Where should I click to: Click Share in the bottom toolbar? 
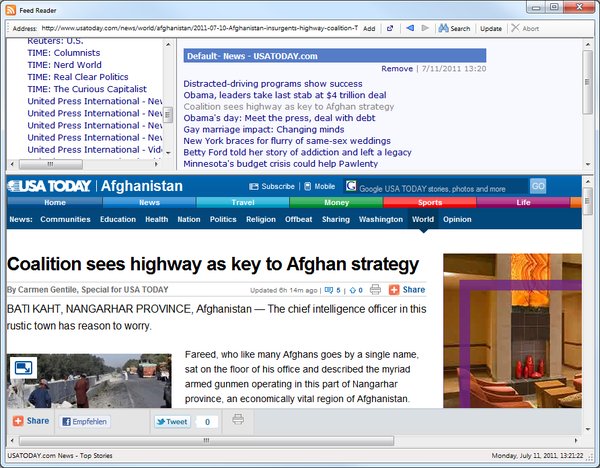pyautogui.click(x=31, y=421)
